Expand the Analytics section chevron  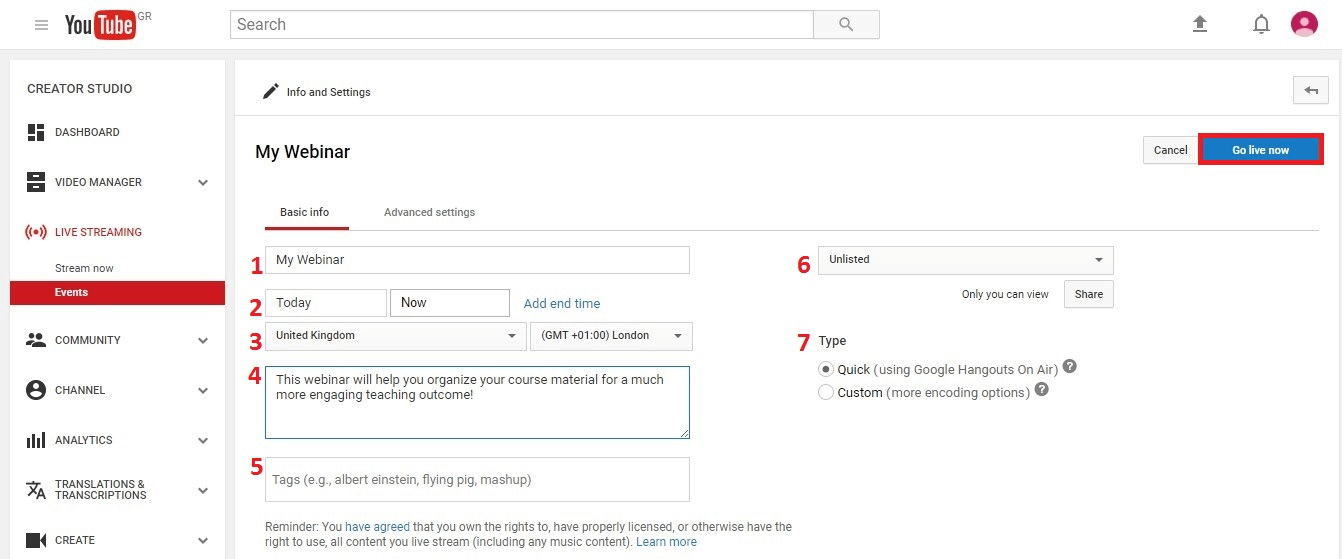click(203, 441)
